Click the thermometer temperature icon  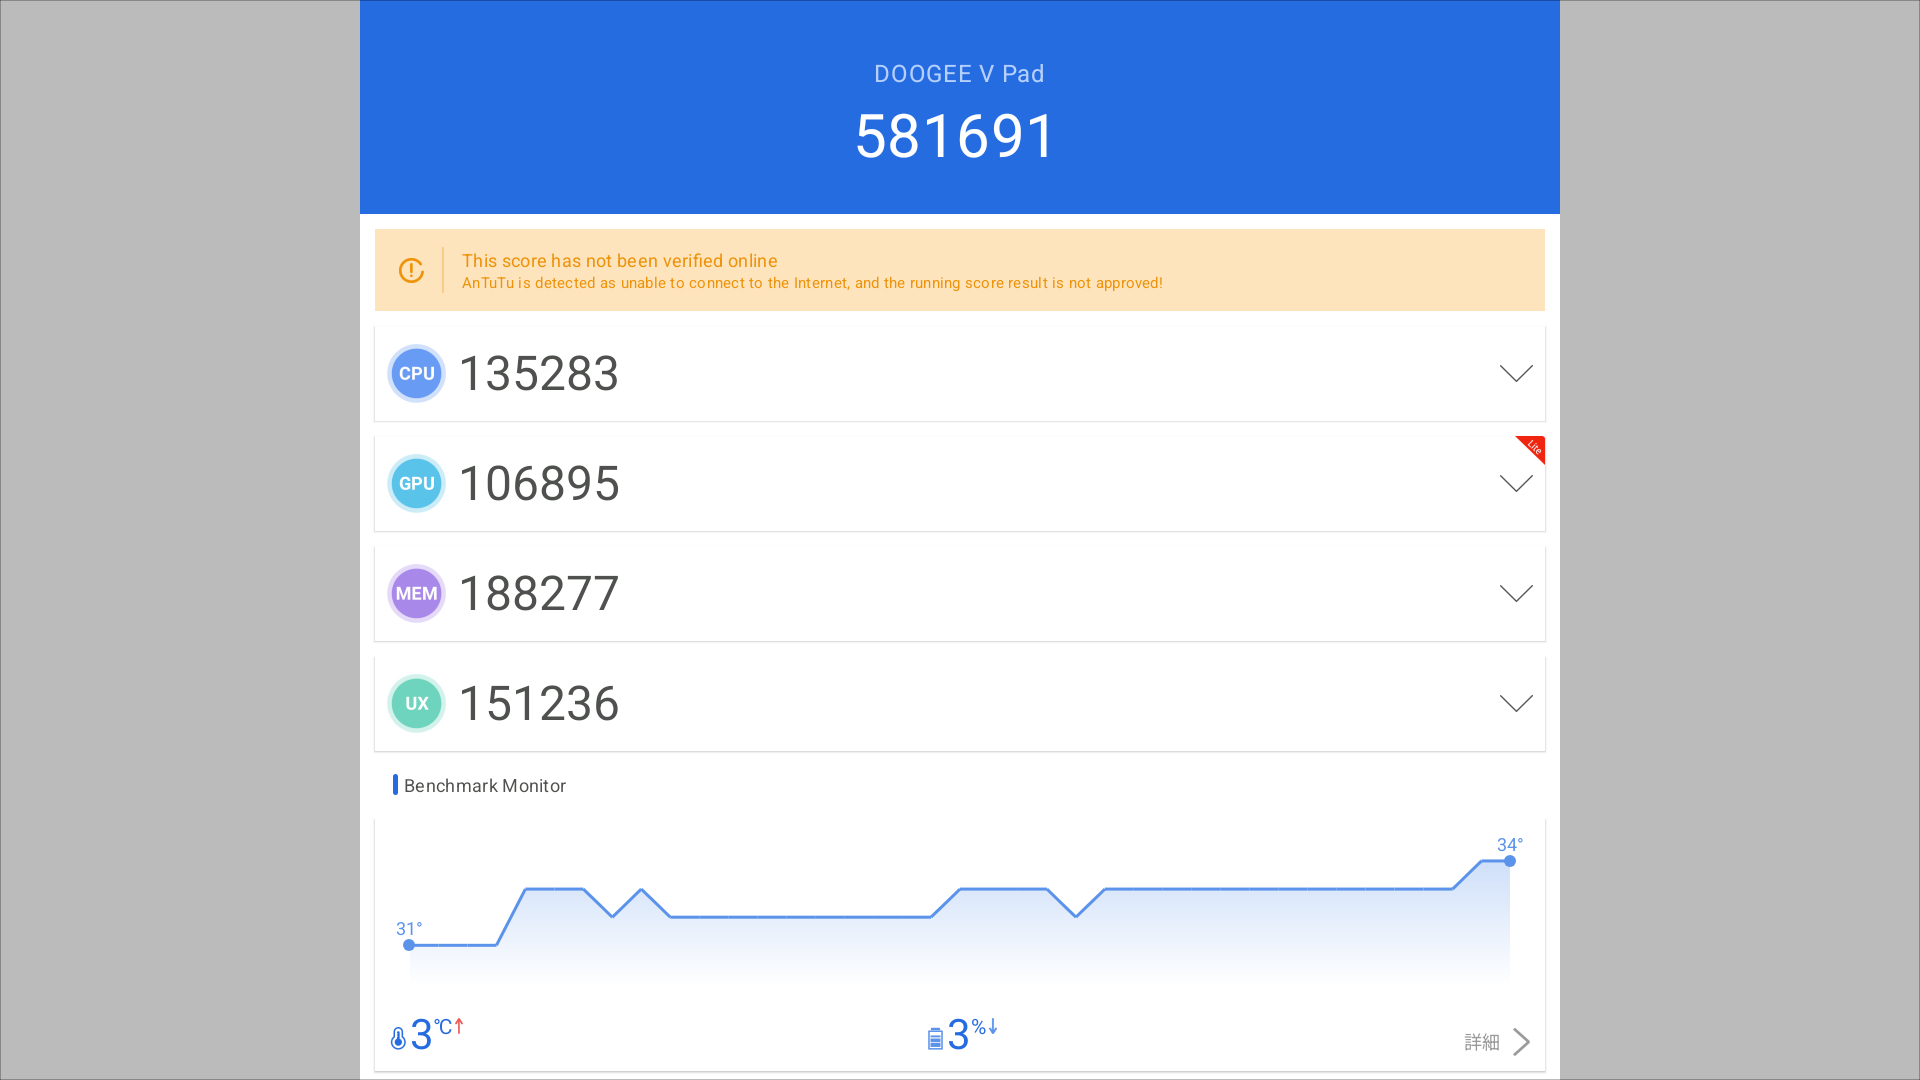398,1038
